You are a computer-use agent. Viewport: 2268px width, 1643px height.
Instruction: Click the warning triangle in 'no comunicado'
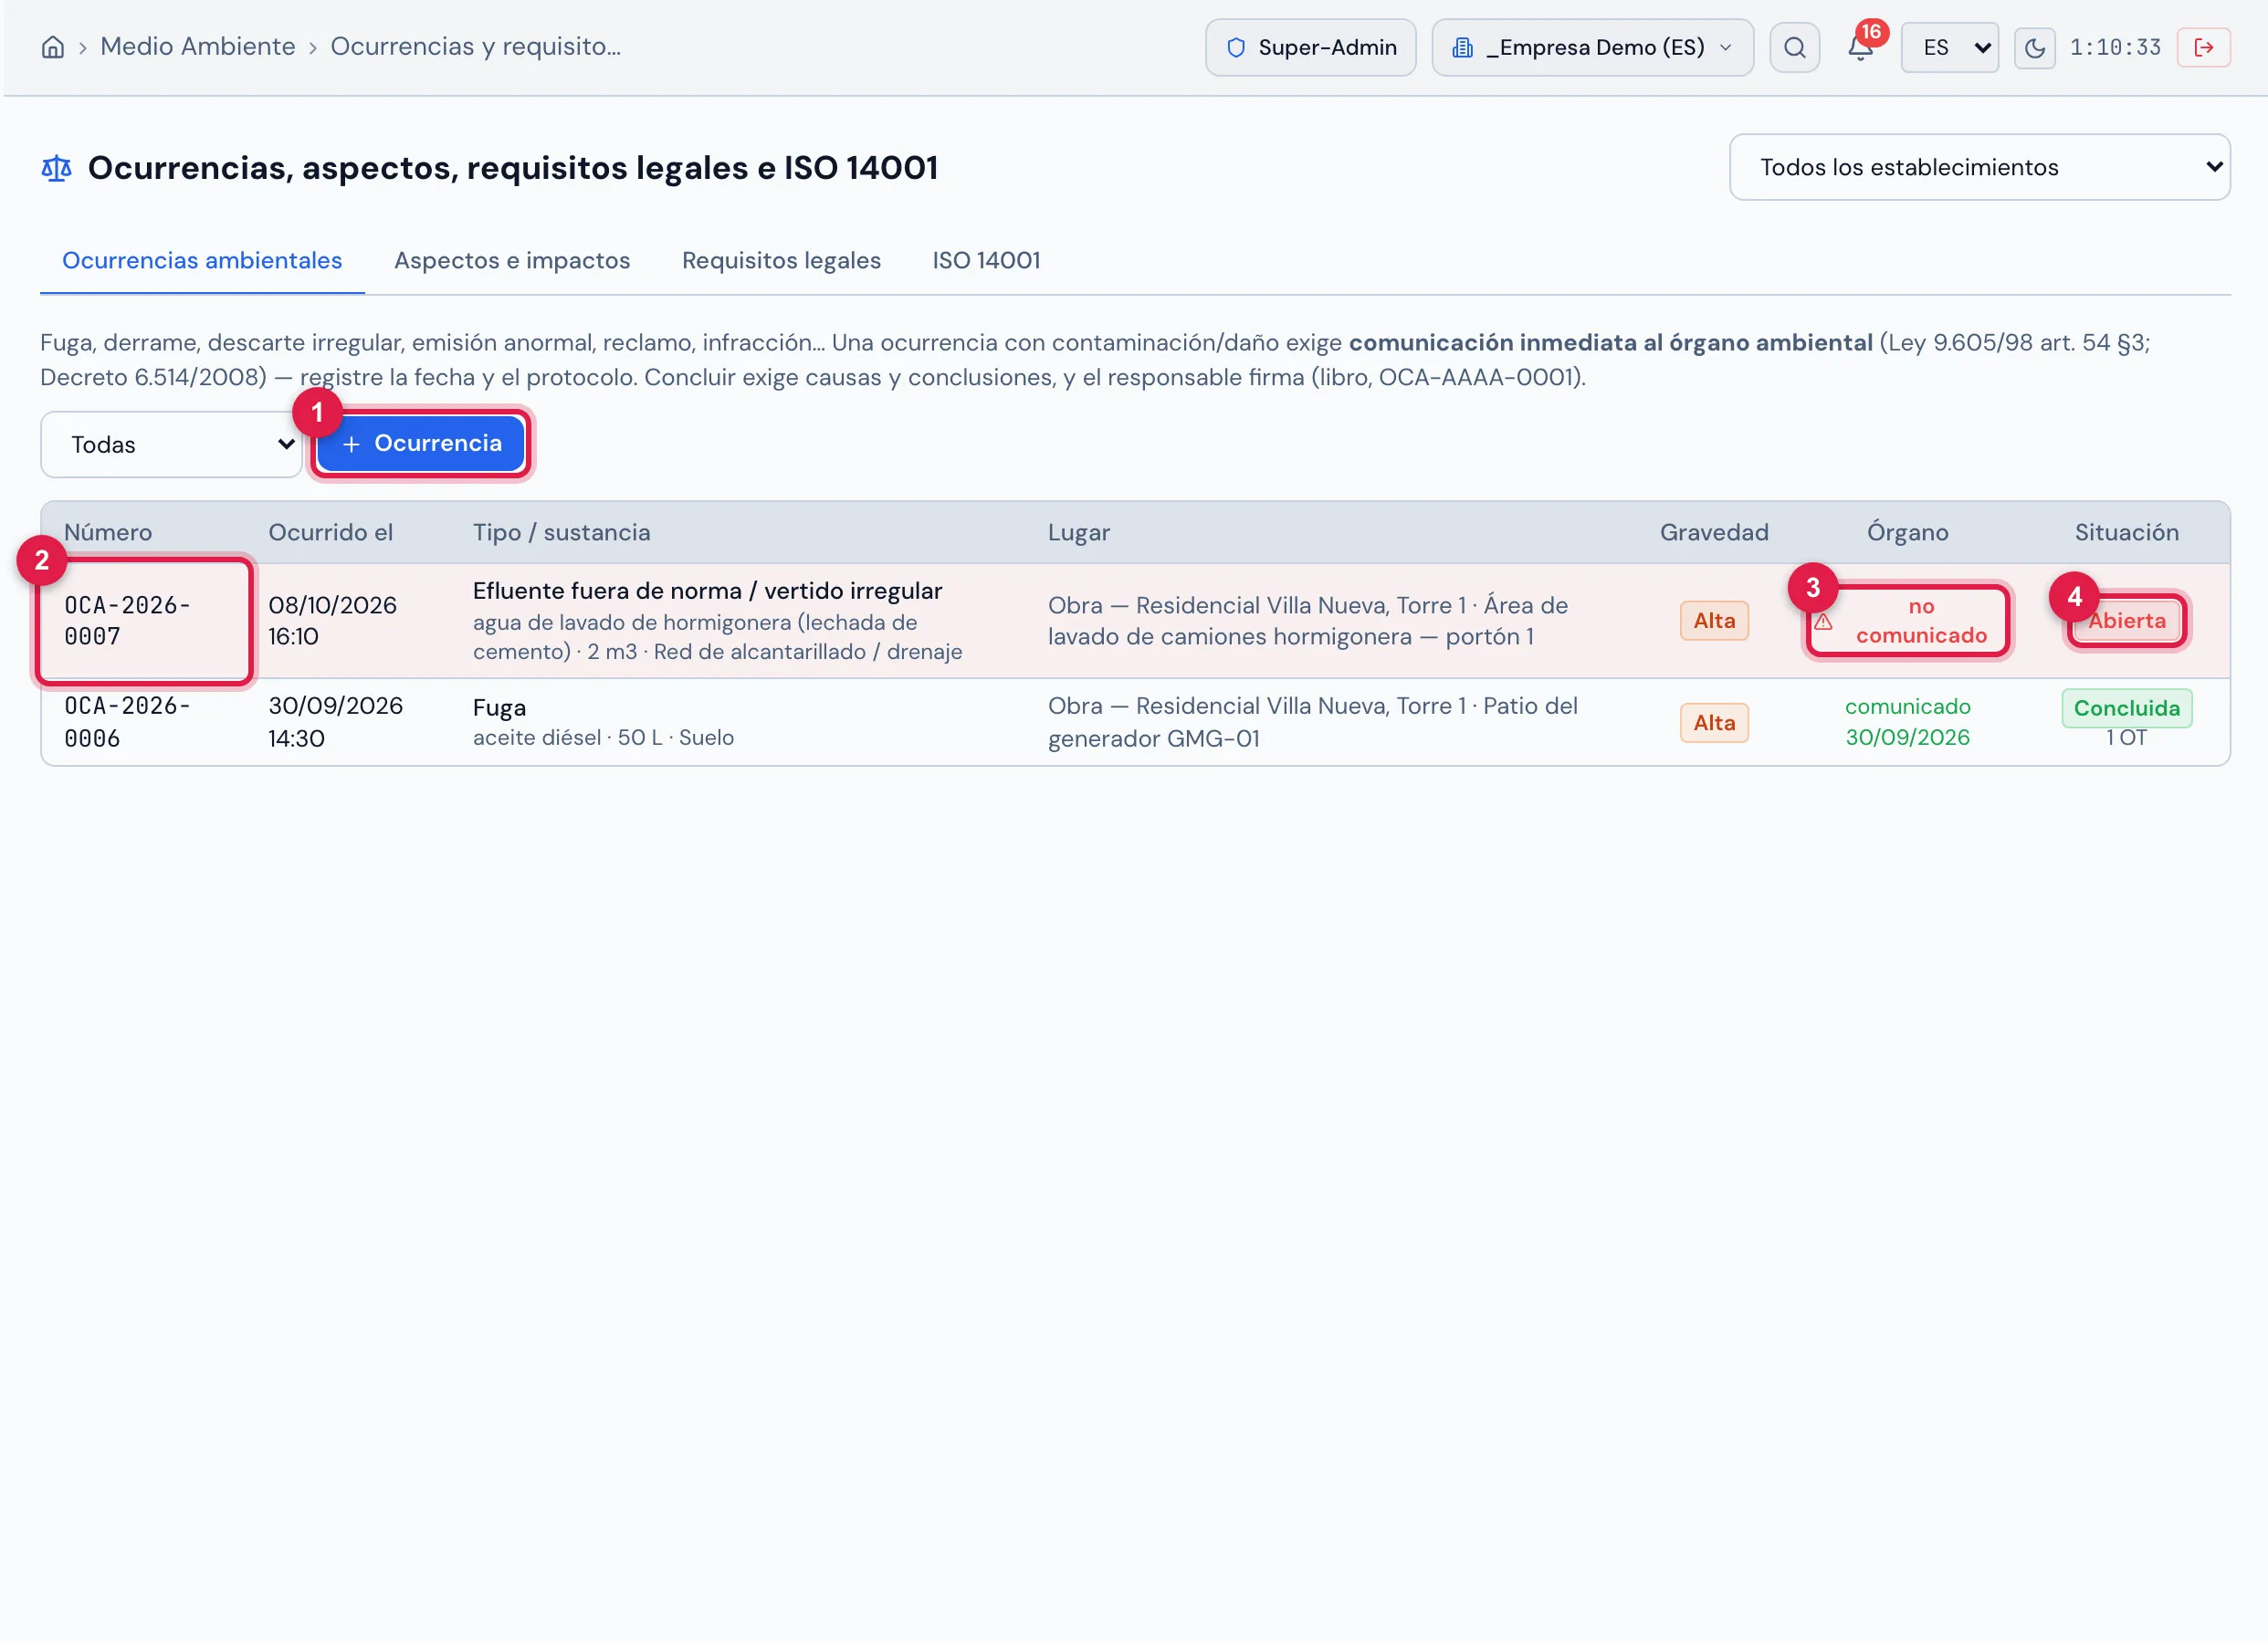(1823, 621)
